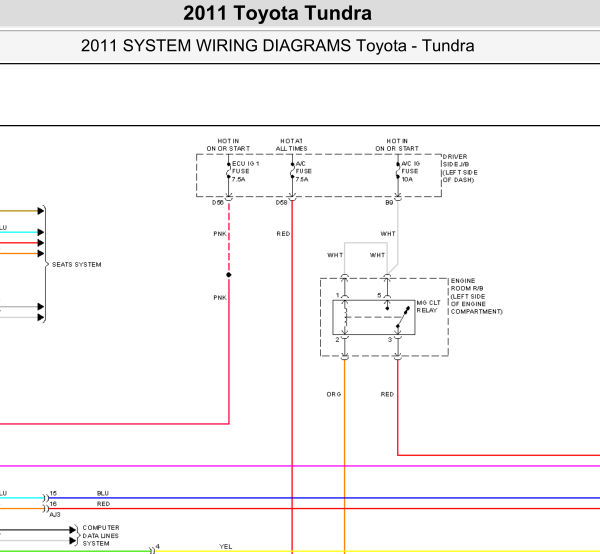The width and height of the screenshot is (600, 554).
Task: Click the MG CLT relay switch contact symbol
Action: click(x=403, y=318)
